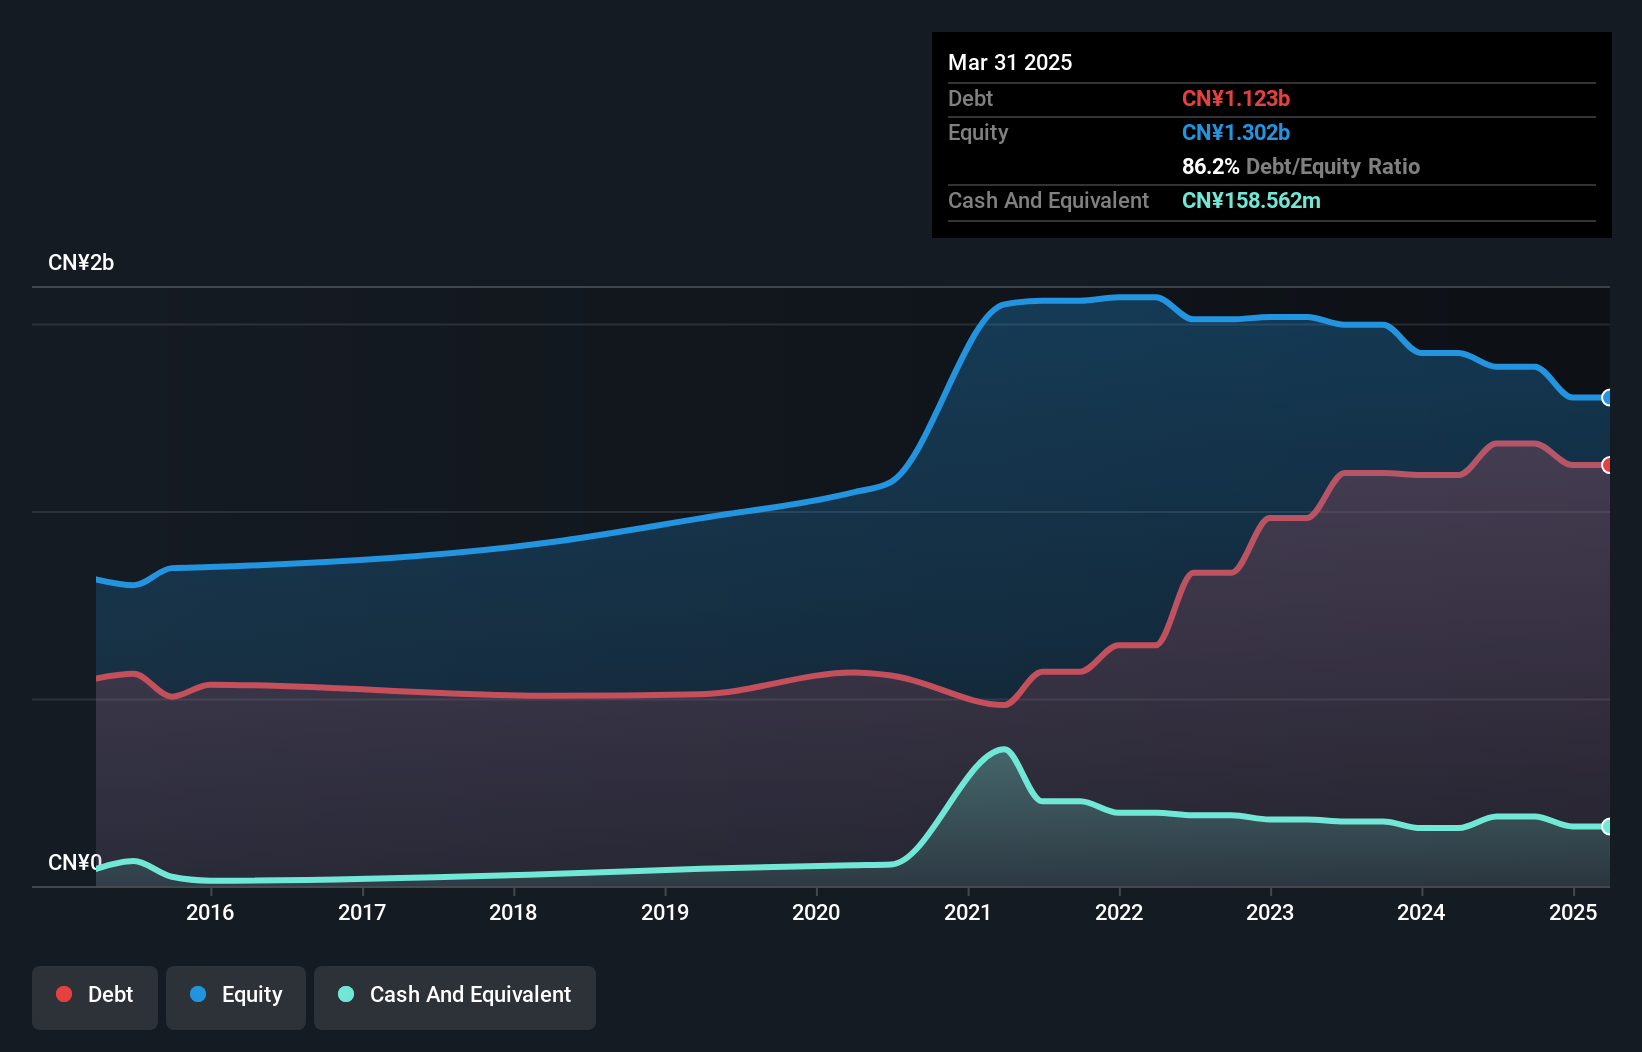The height and width of the screenshot is (1052, 1642).
Task: Click the 2016 x-axis label
Action: [x=210, y=912]
